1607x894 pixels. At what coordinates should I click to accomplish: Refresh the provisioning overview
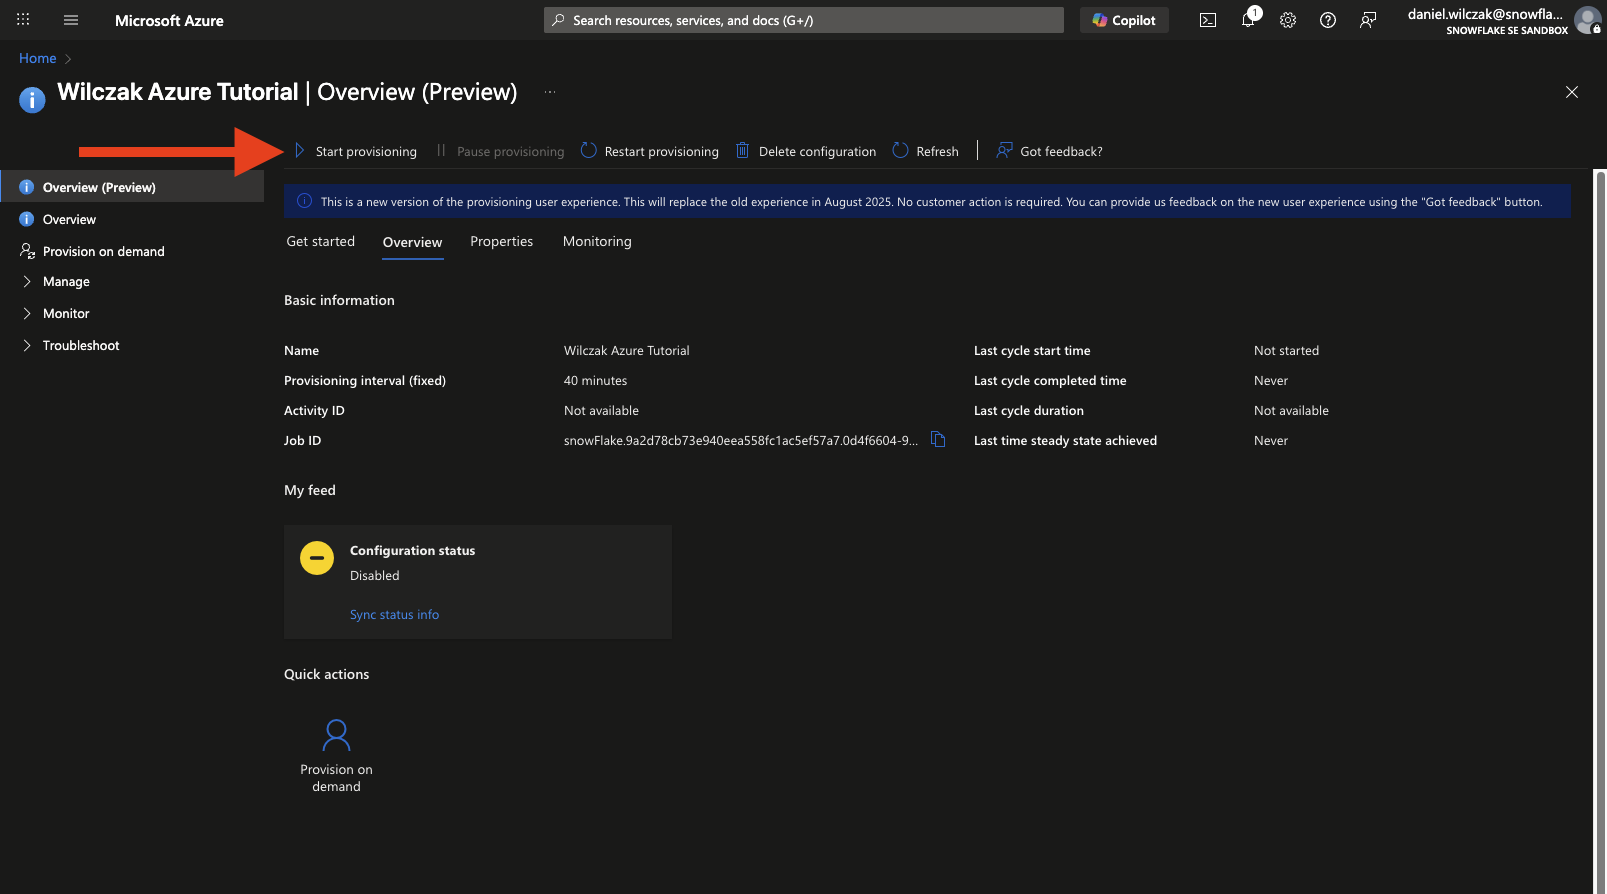pyautogui.click(x=926, y=151)
